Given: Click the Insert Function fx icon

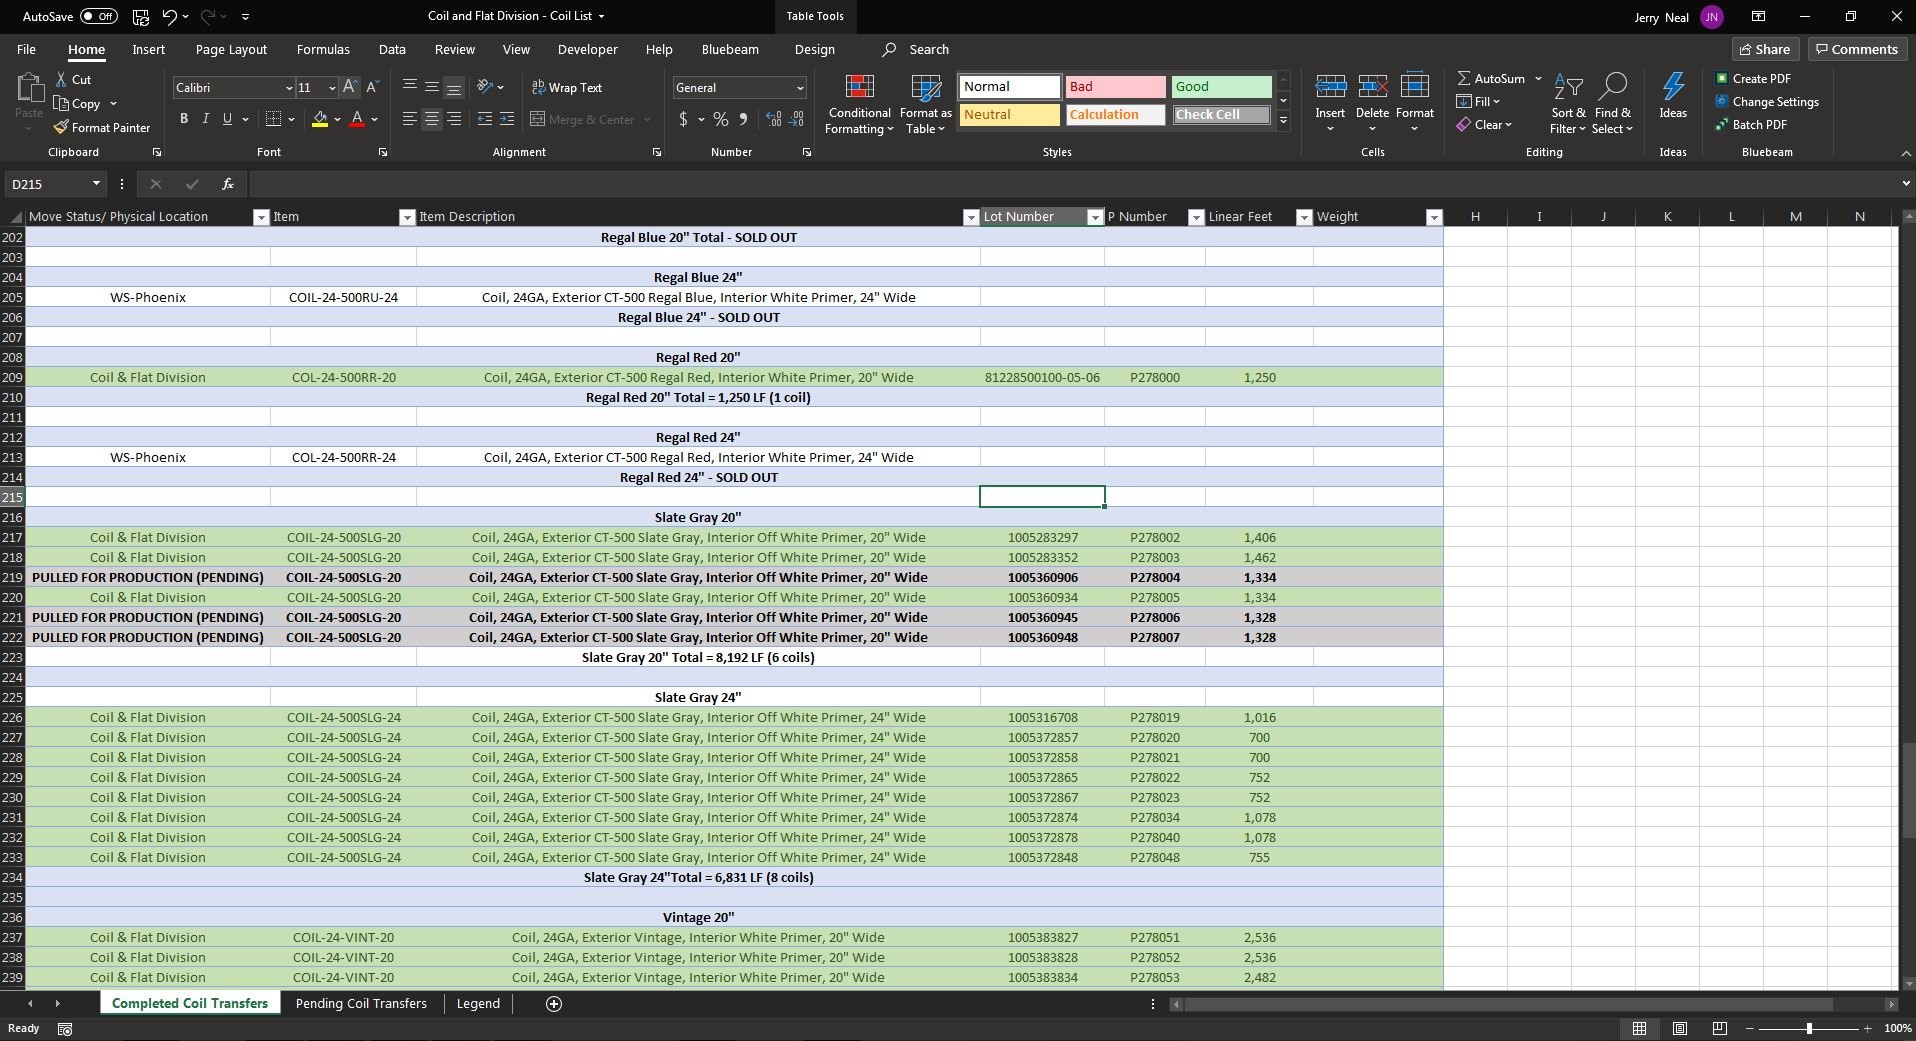Looking at the screenshot, I should coord(228,184).
